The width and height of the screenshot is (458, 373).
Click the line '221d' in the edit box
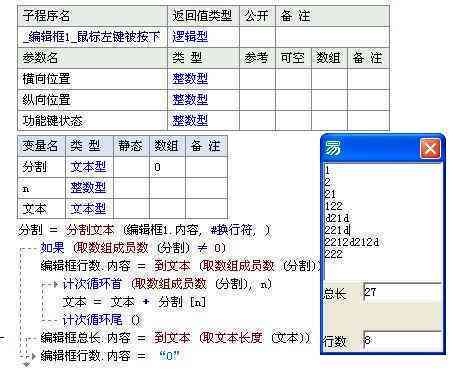[x=337, y=230]
